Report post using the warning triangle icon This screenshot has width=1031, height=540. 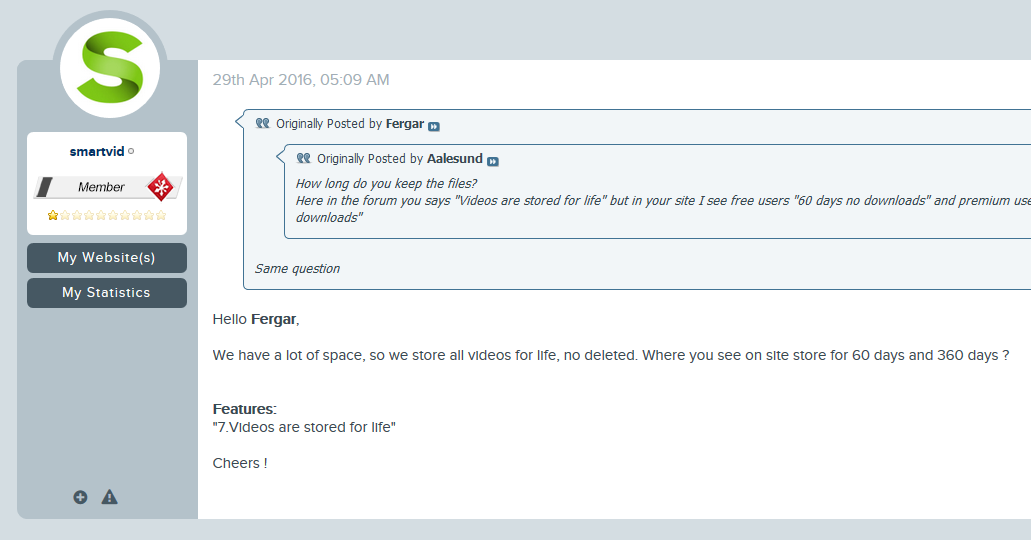click(x=110, y=497)
